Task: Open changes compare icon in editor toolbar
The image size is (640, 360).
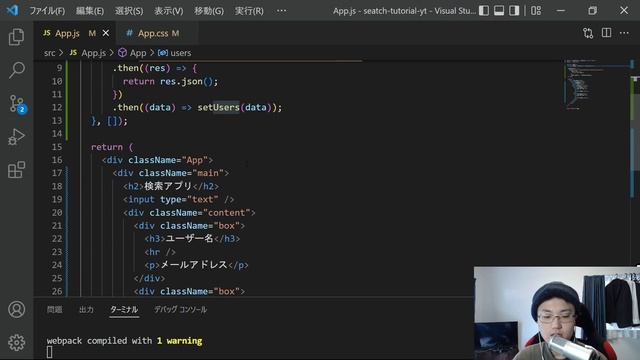Action: [588, 33]
